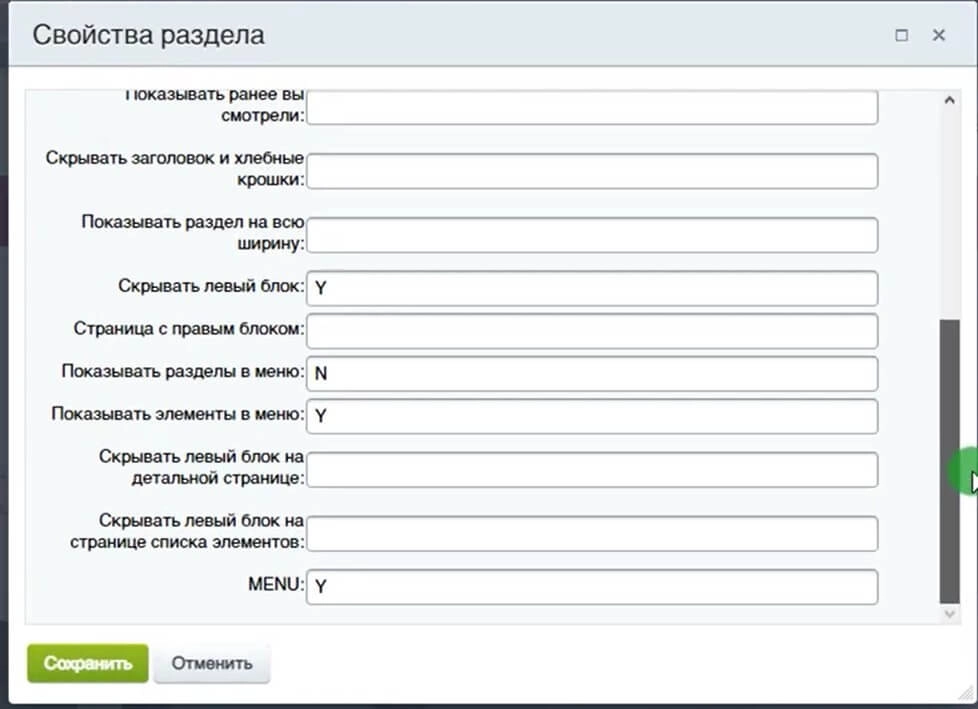Click the Показывать раздел на всю ширину field
This screenshot has height=709, width=978.
click(592, 235)
